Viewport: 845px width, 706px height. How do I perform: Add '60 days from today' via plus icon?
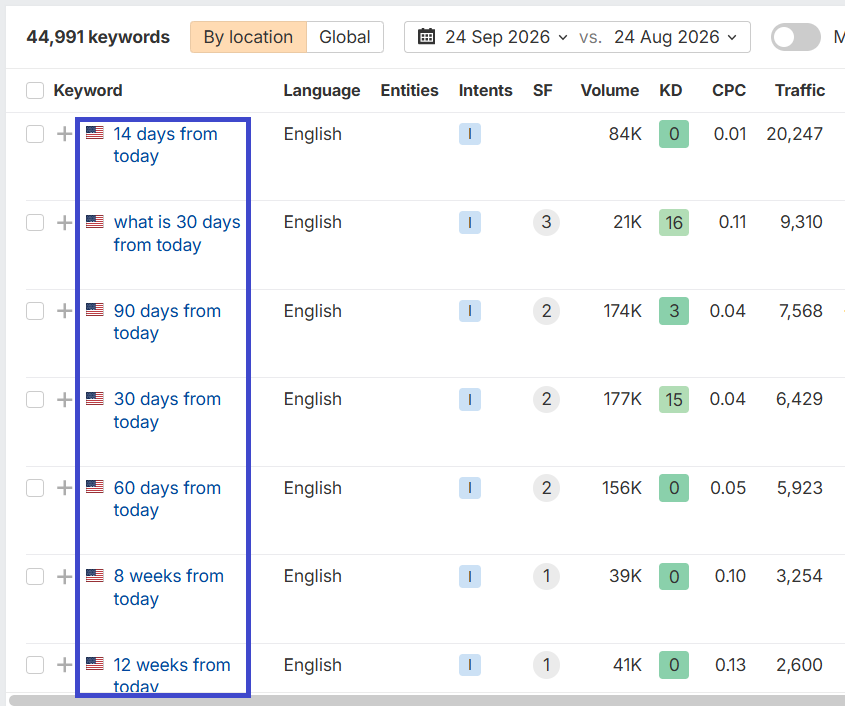[64, 488]
